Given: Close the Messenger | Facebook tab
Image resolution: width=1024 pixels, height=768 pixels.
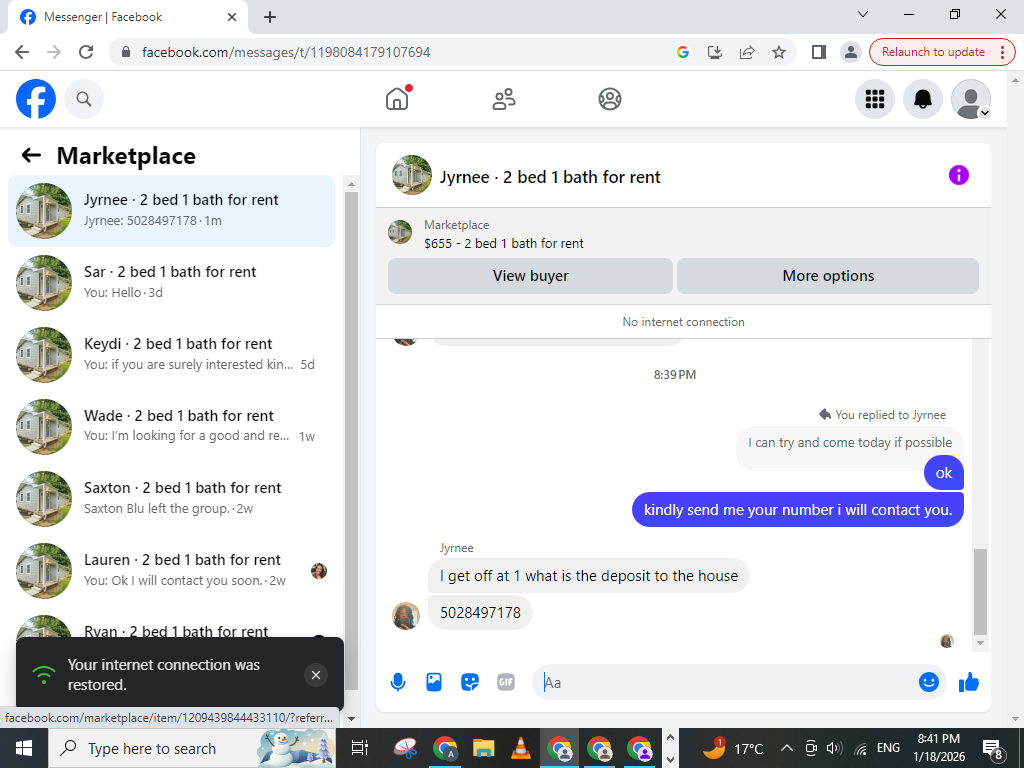Looking at the screenshot, I should click(x=232, y=17).
